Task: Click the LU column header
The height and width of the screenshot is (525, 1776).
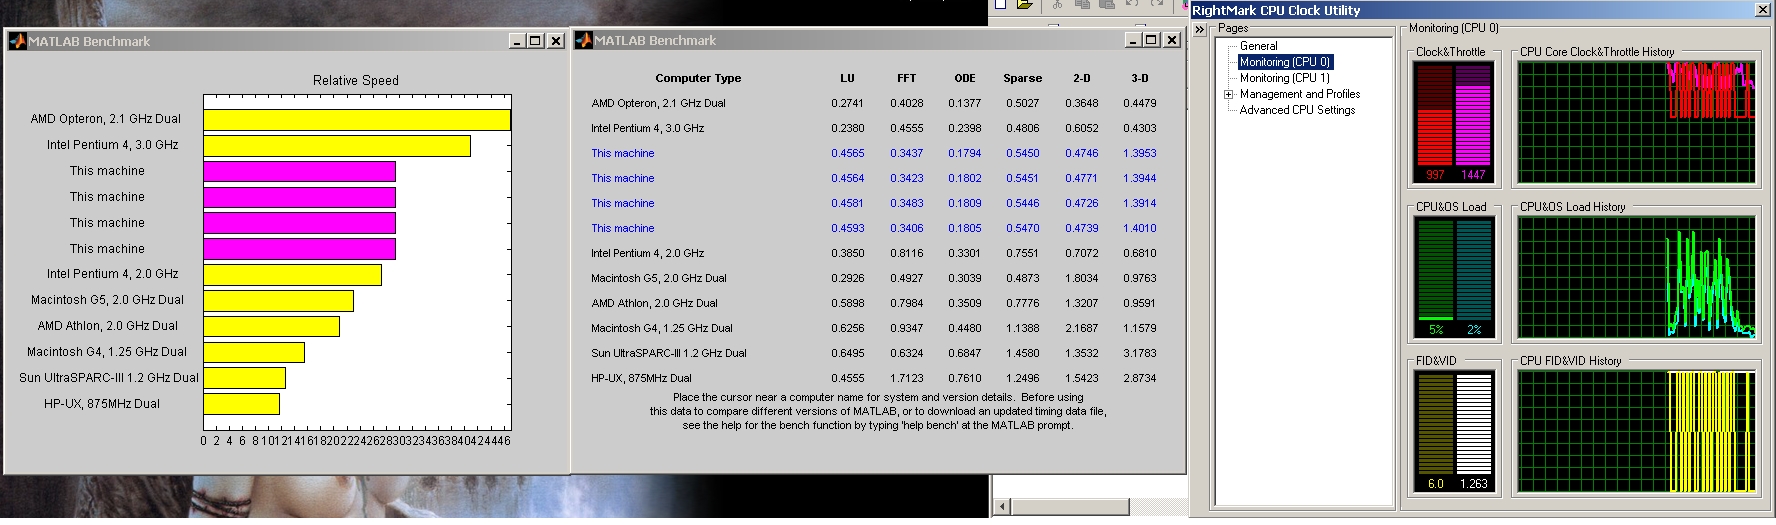Action: [847, 78]
